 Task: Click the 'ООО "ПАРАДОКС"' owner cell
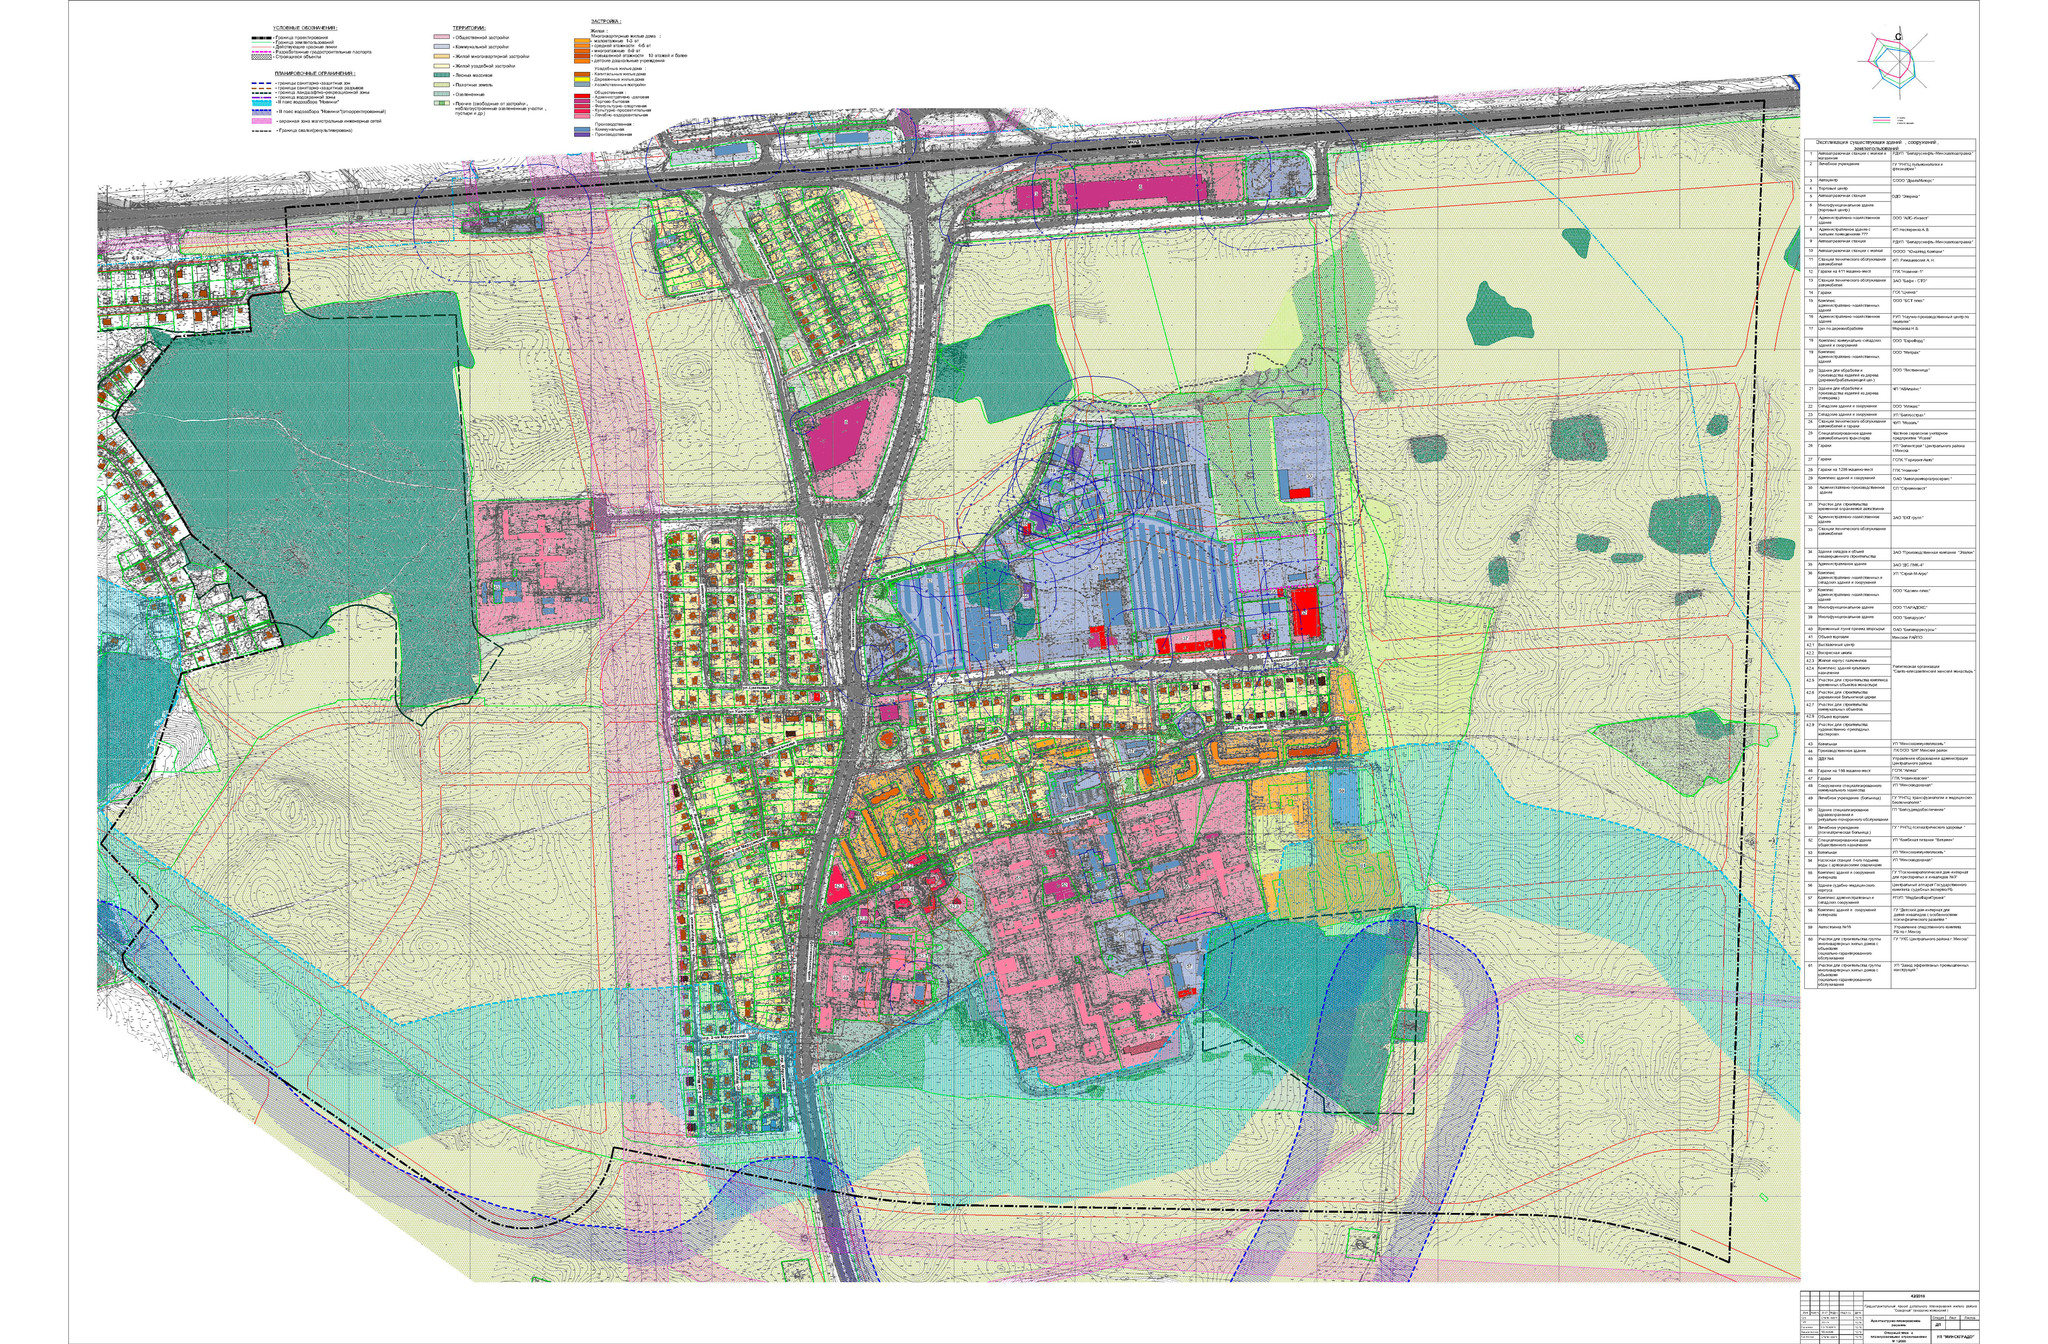click(1933, 608)
